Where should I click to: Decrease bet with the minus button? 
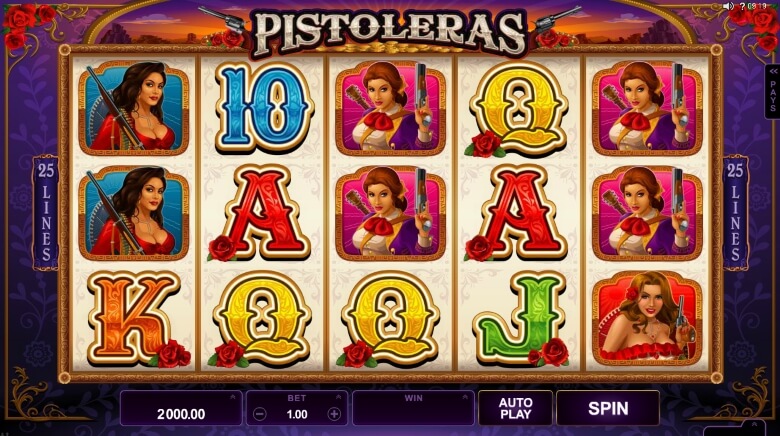(260, 414)
